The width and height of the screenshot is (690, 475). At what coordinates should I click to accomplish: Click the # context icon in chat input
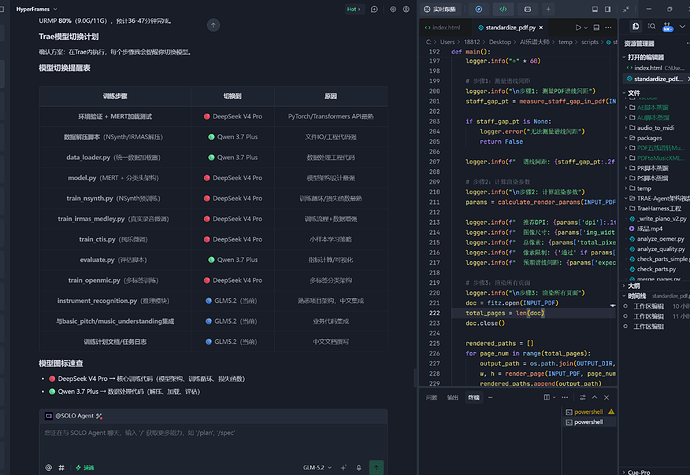[62, 468]
